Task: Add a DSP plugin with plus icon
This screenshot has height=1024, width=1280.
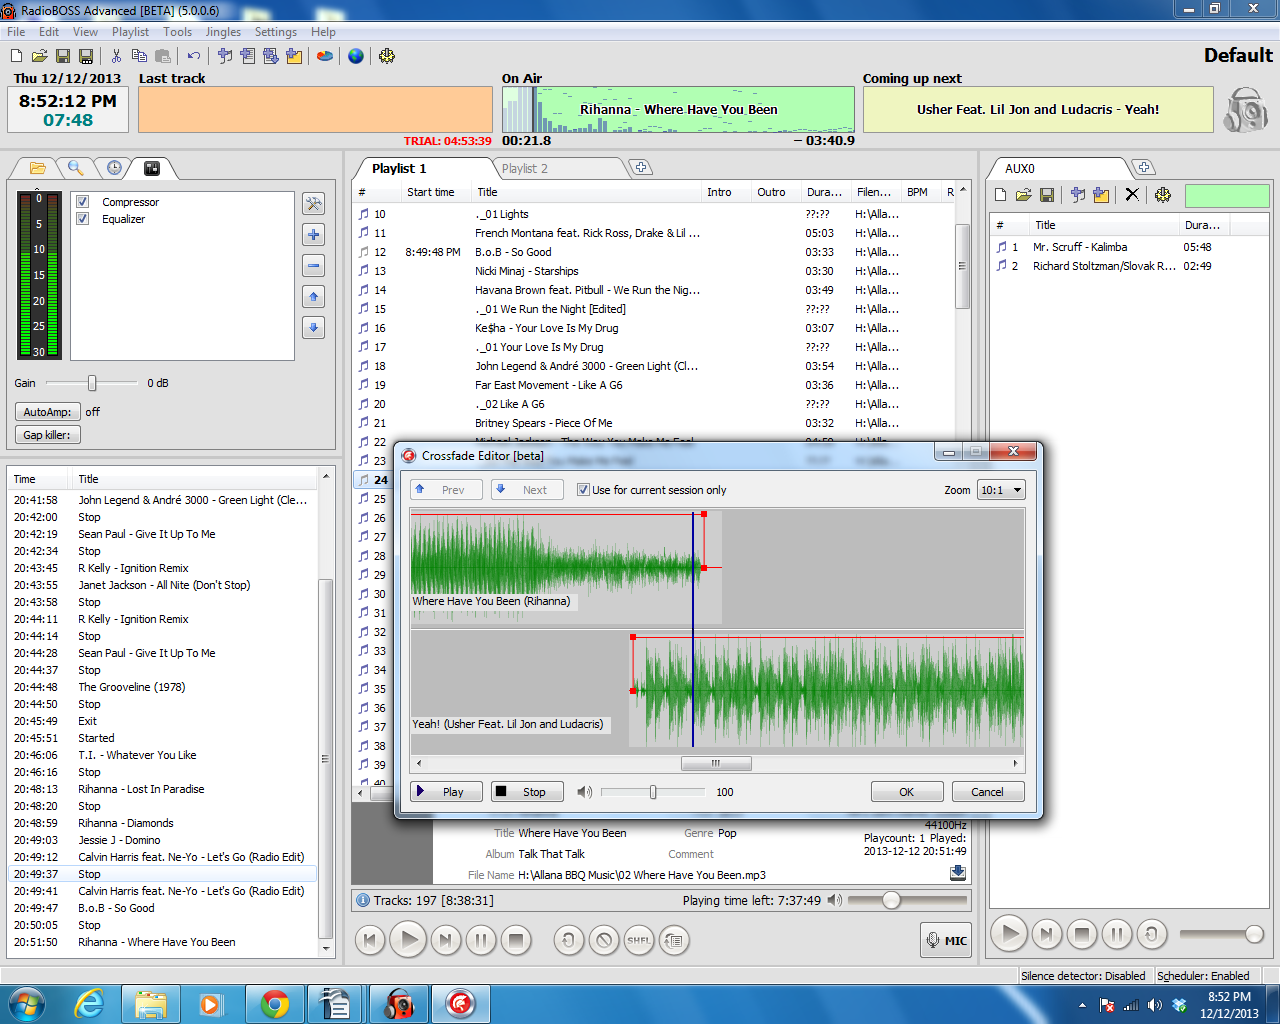Action: tap(313, 235)
